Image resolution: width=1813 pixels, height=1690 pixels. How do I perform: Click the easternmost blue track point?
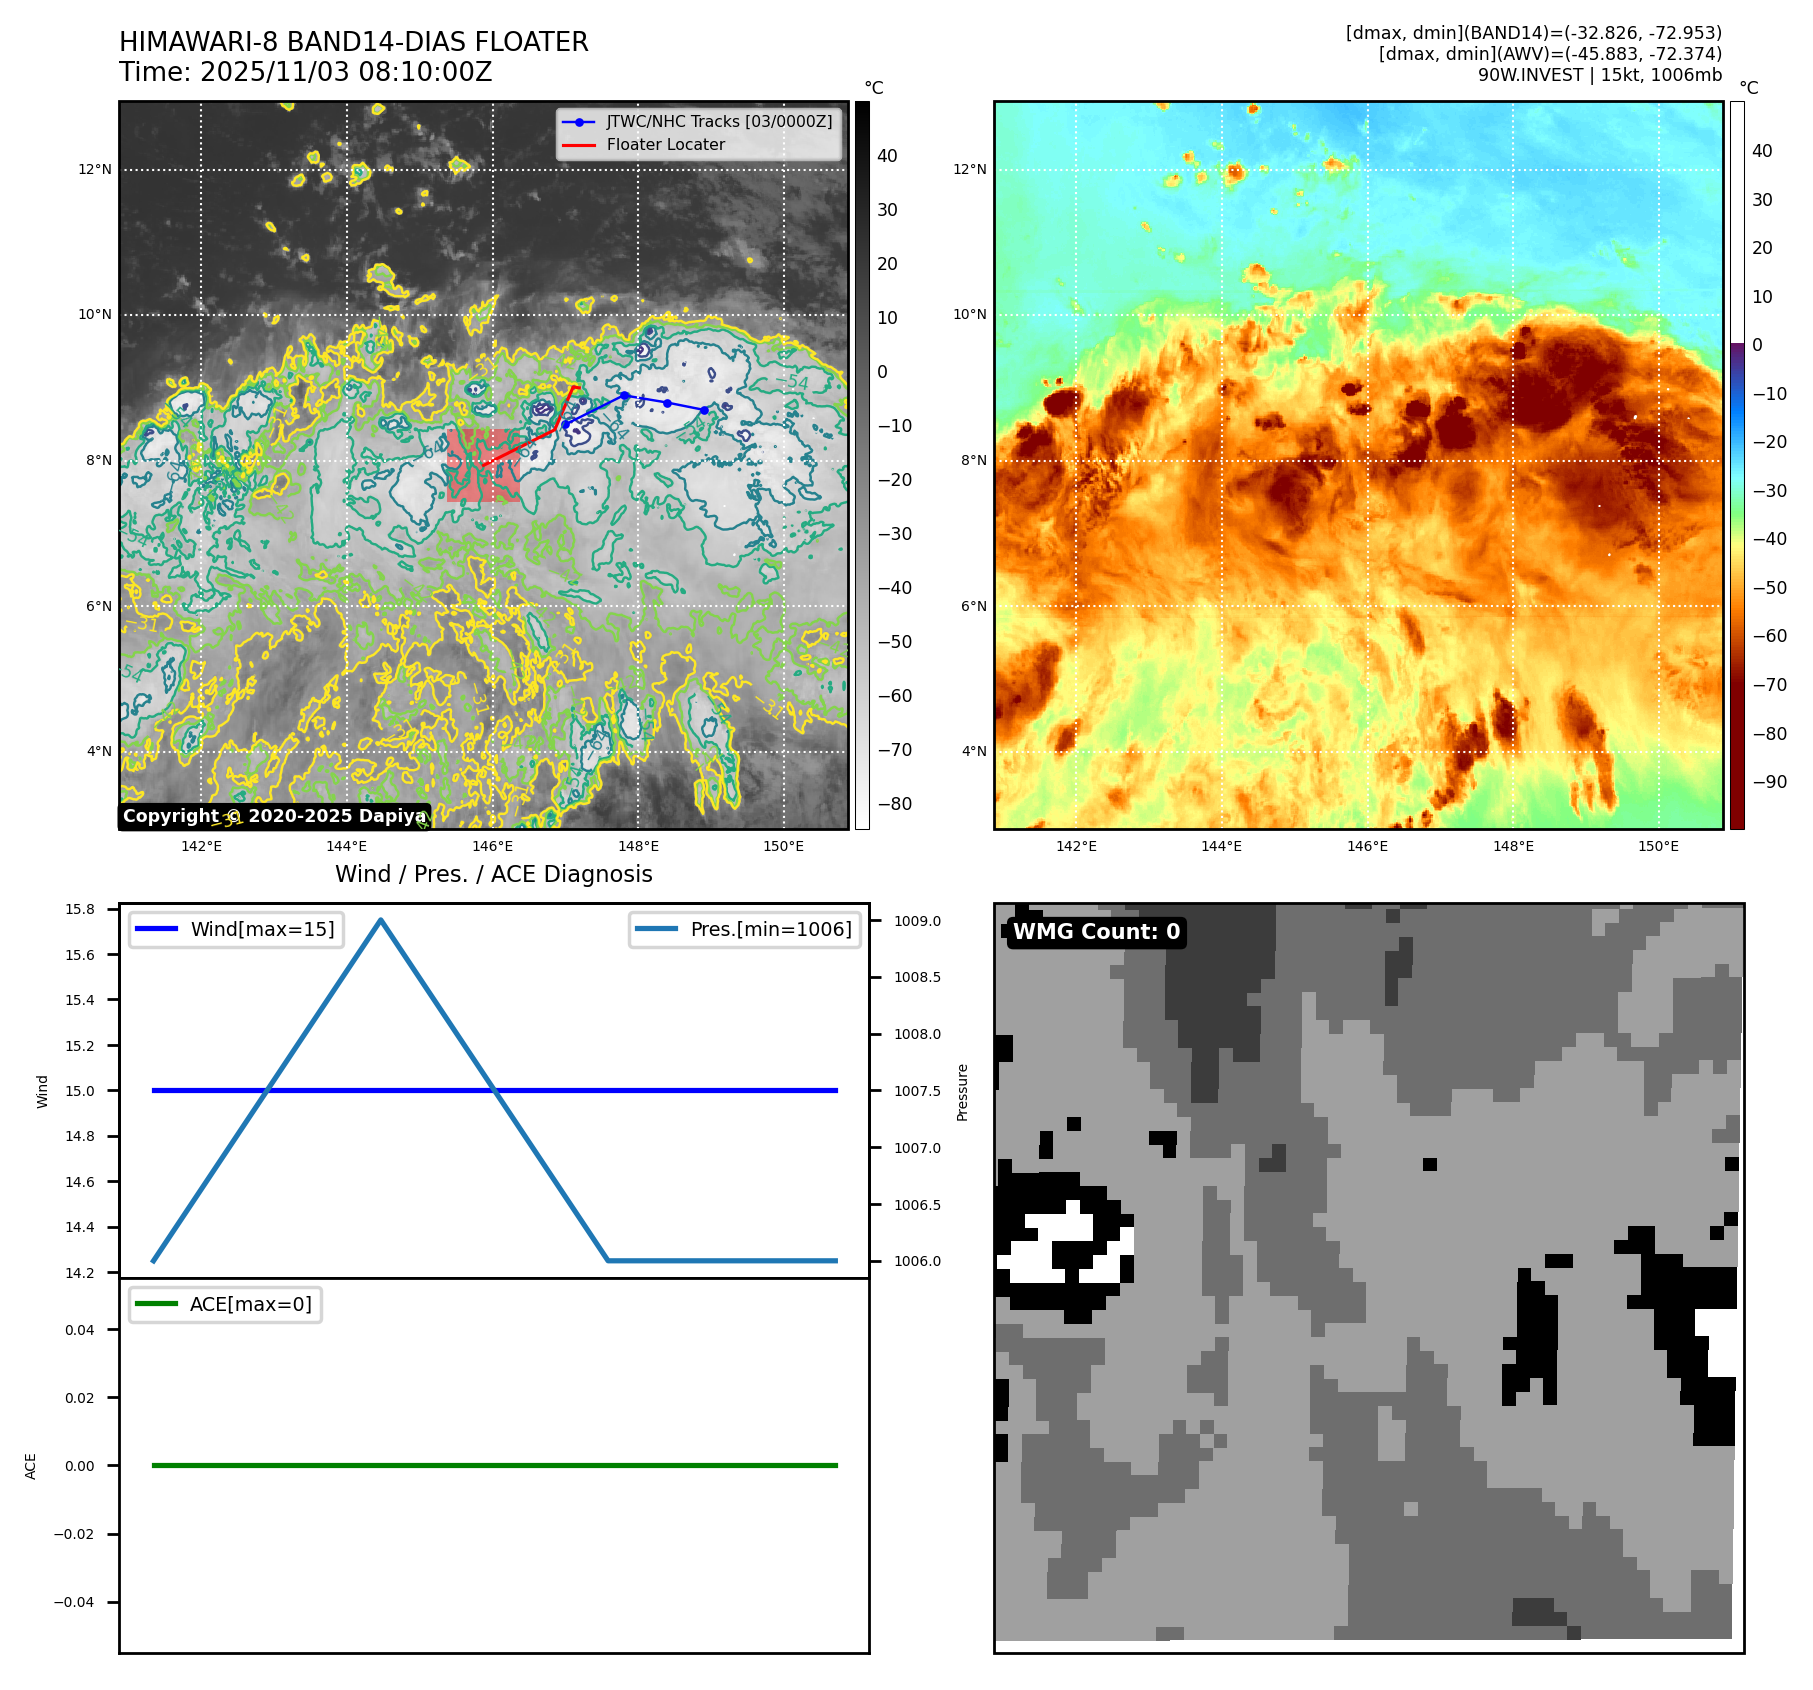[x=704, y=410]
